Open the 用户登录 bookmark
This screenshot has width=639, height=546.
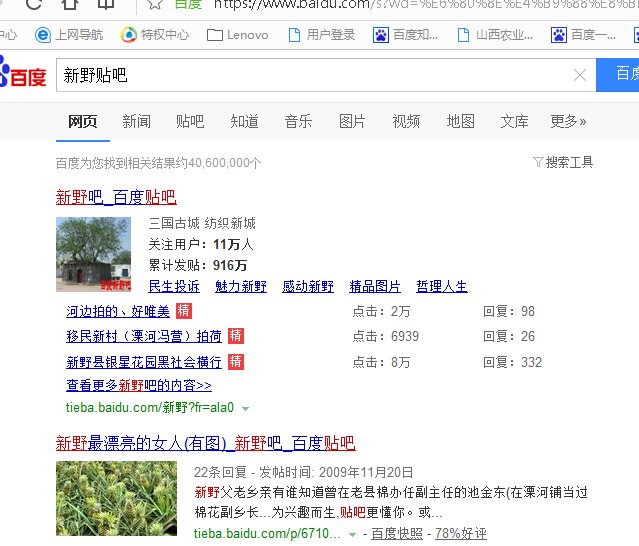(322, 35)
